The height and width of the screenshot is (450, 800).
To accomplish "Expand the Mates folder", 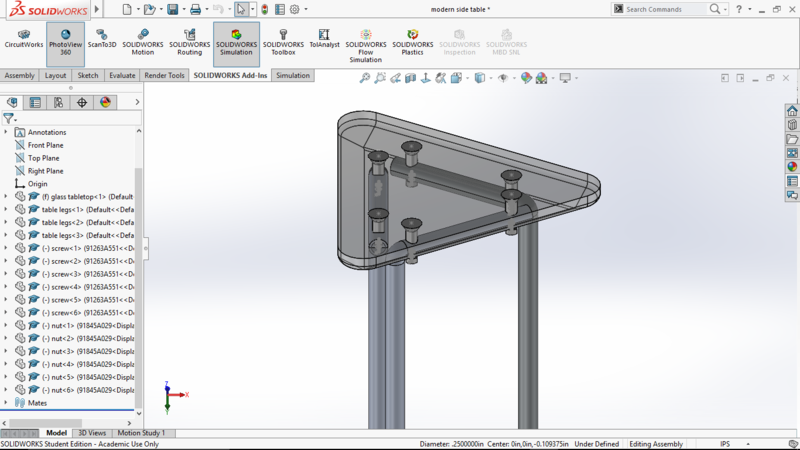I will click(6, 403).
